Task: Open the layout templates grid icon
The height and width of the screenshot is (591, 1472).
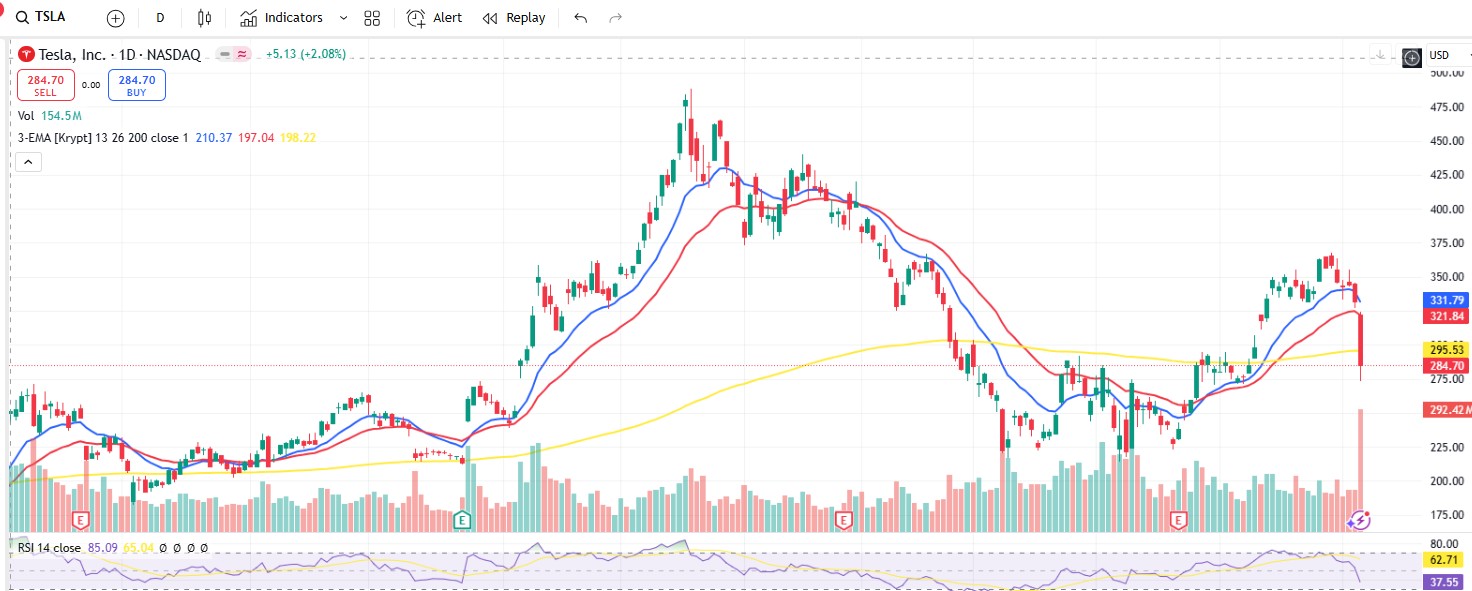Action: (372, 18)
